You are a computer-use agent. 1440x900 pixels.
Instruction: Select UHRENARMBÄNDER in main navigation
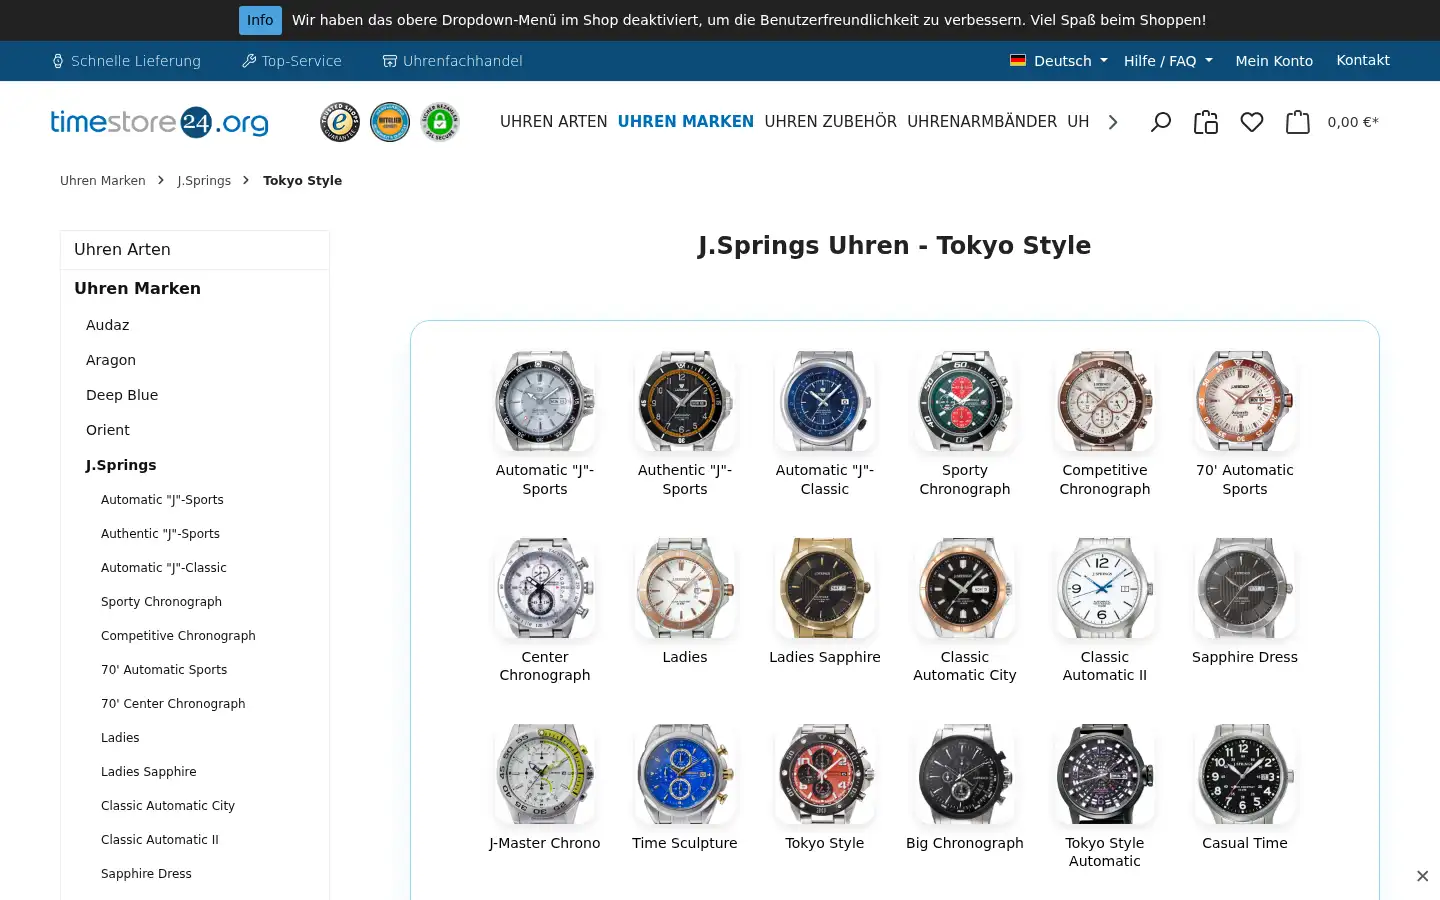[982, 122]
